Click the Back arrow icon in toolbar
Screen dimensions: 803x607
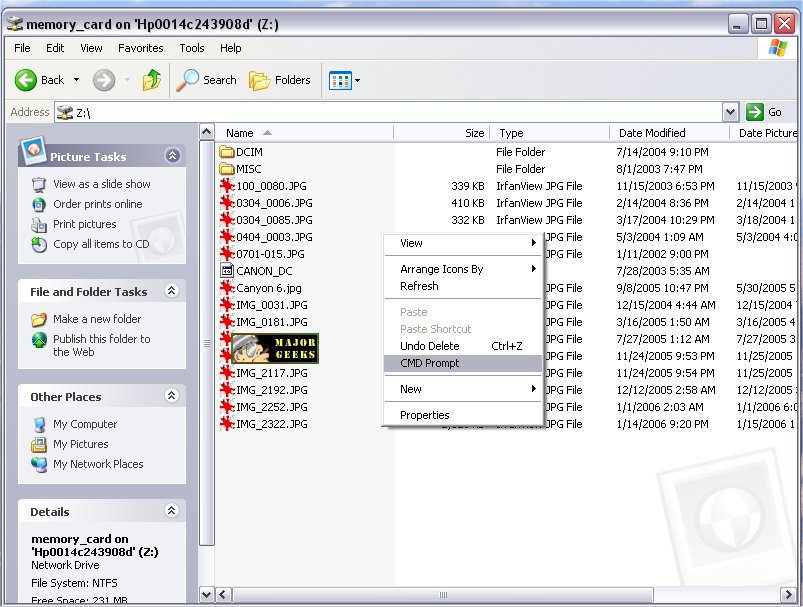click(26, 80)
